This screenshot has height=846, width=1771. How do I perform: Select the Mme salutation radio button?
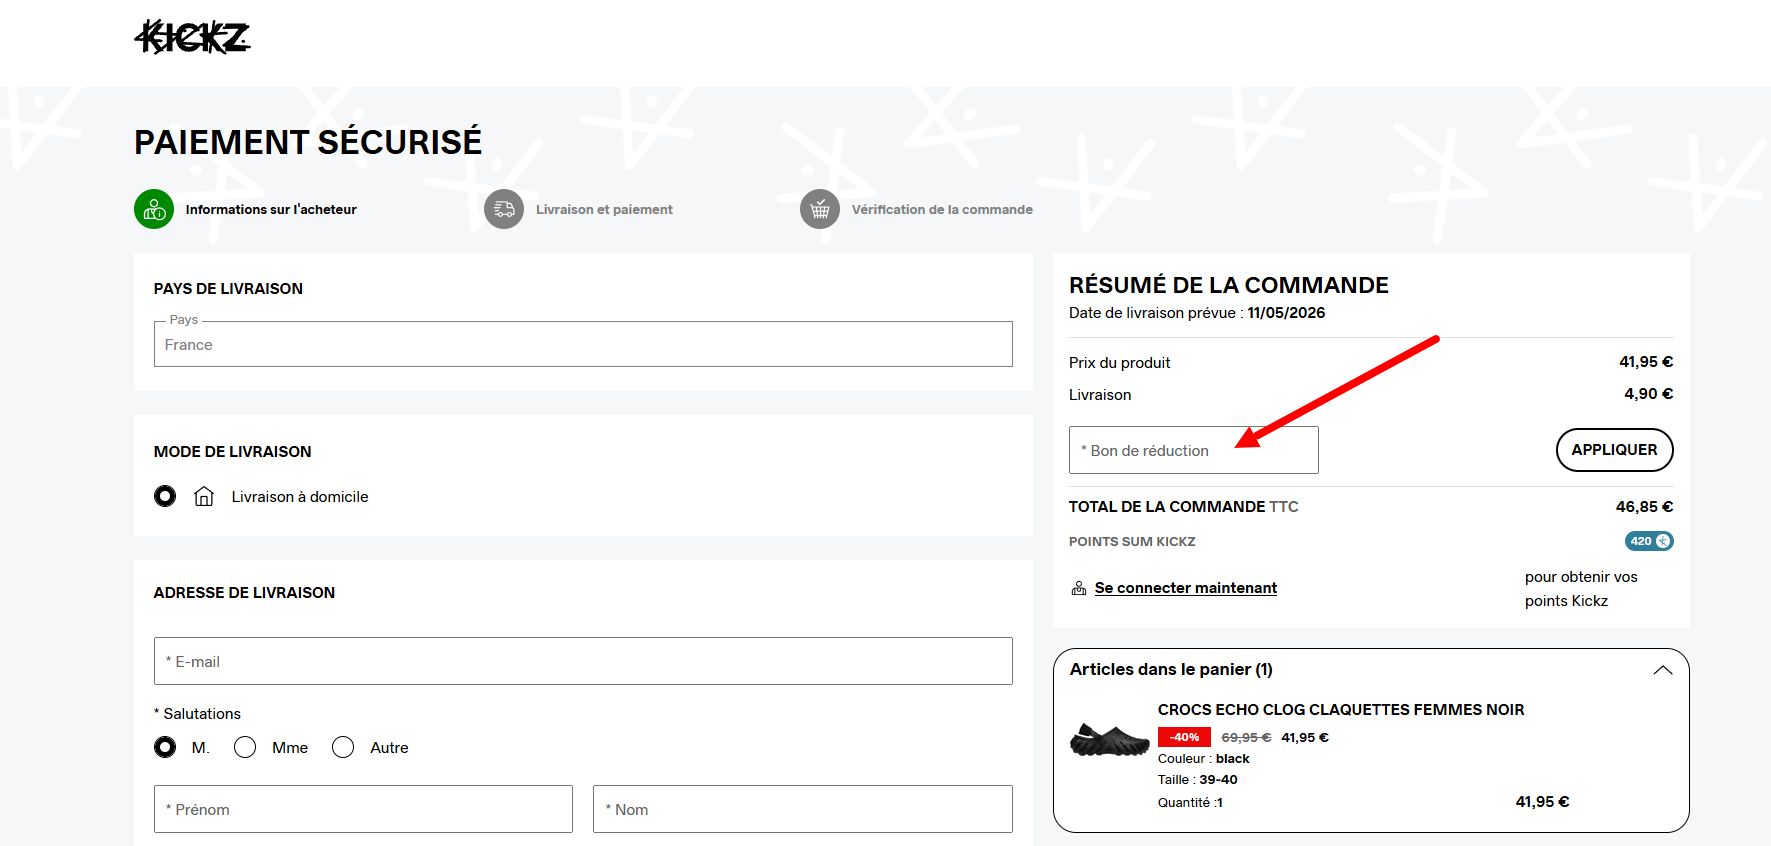point(245,747)
